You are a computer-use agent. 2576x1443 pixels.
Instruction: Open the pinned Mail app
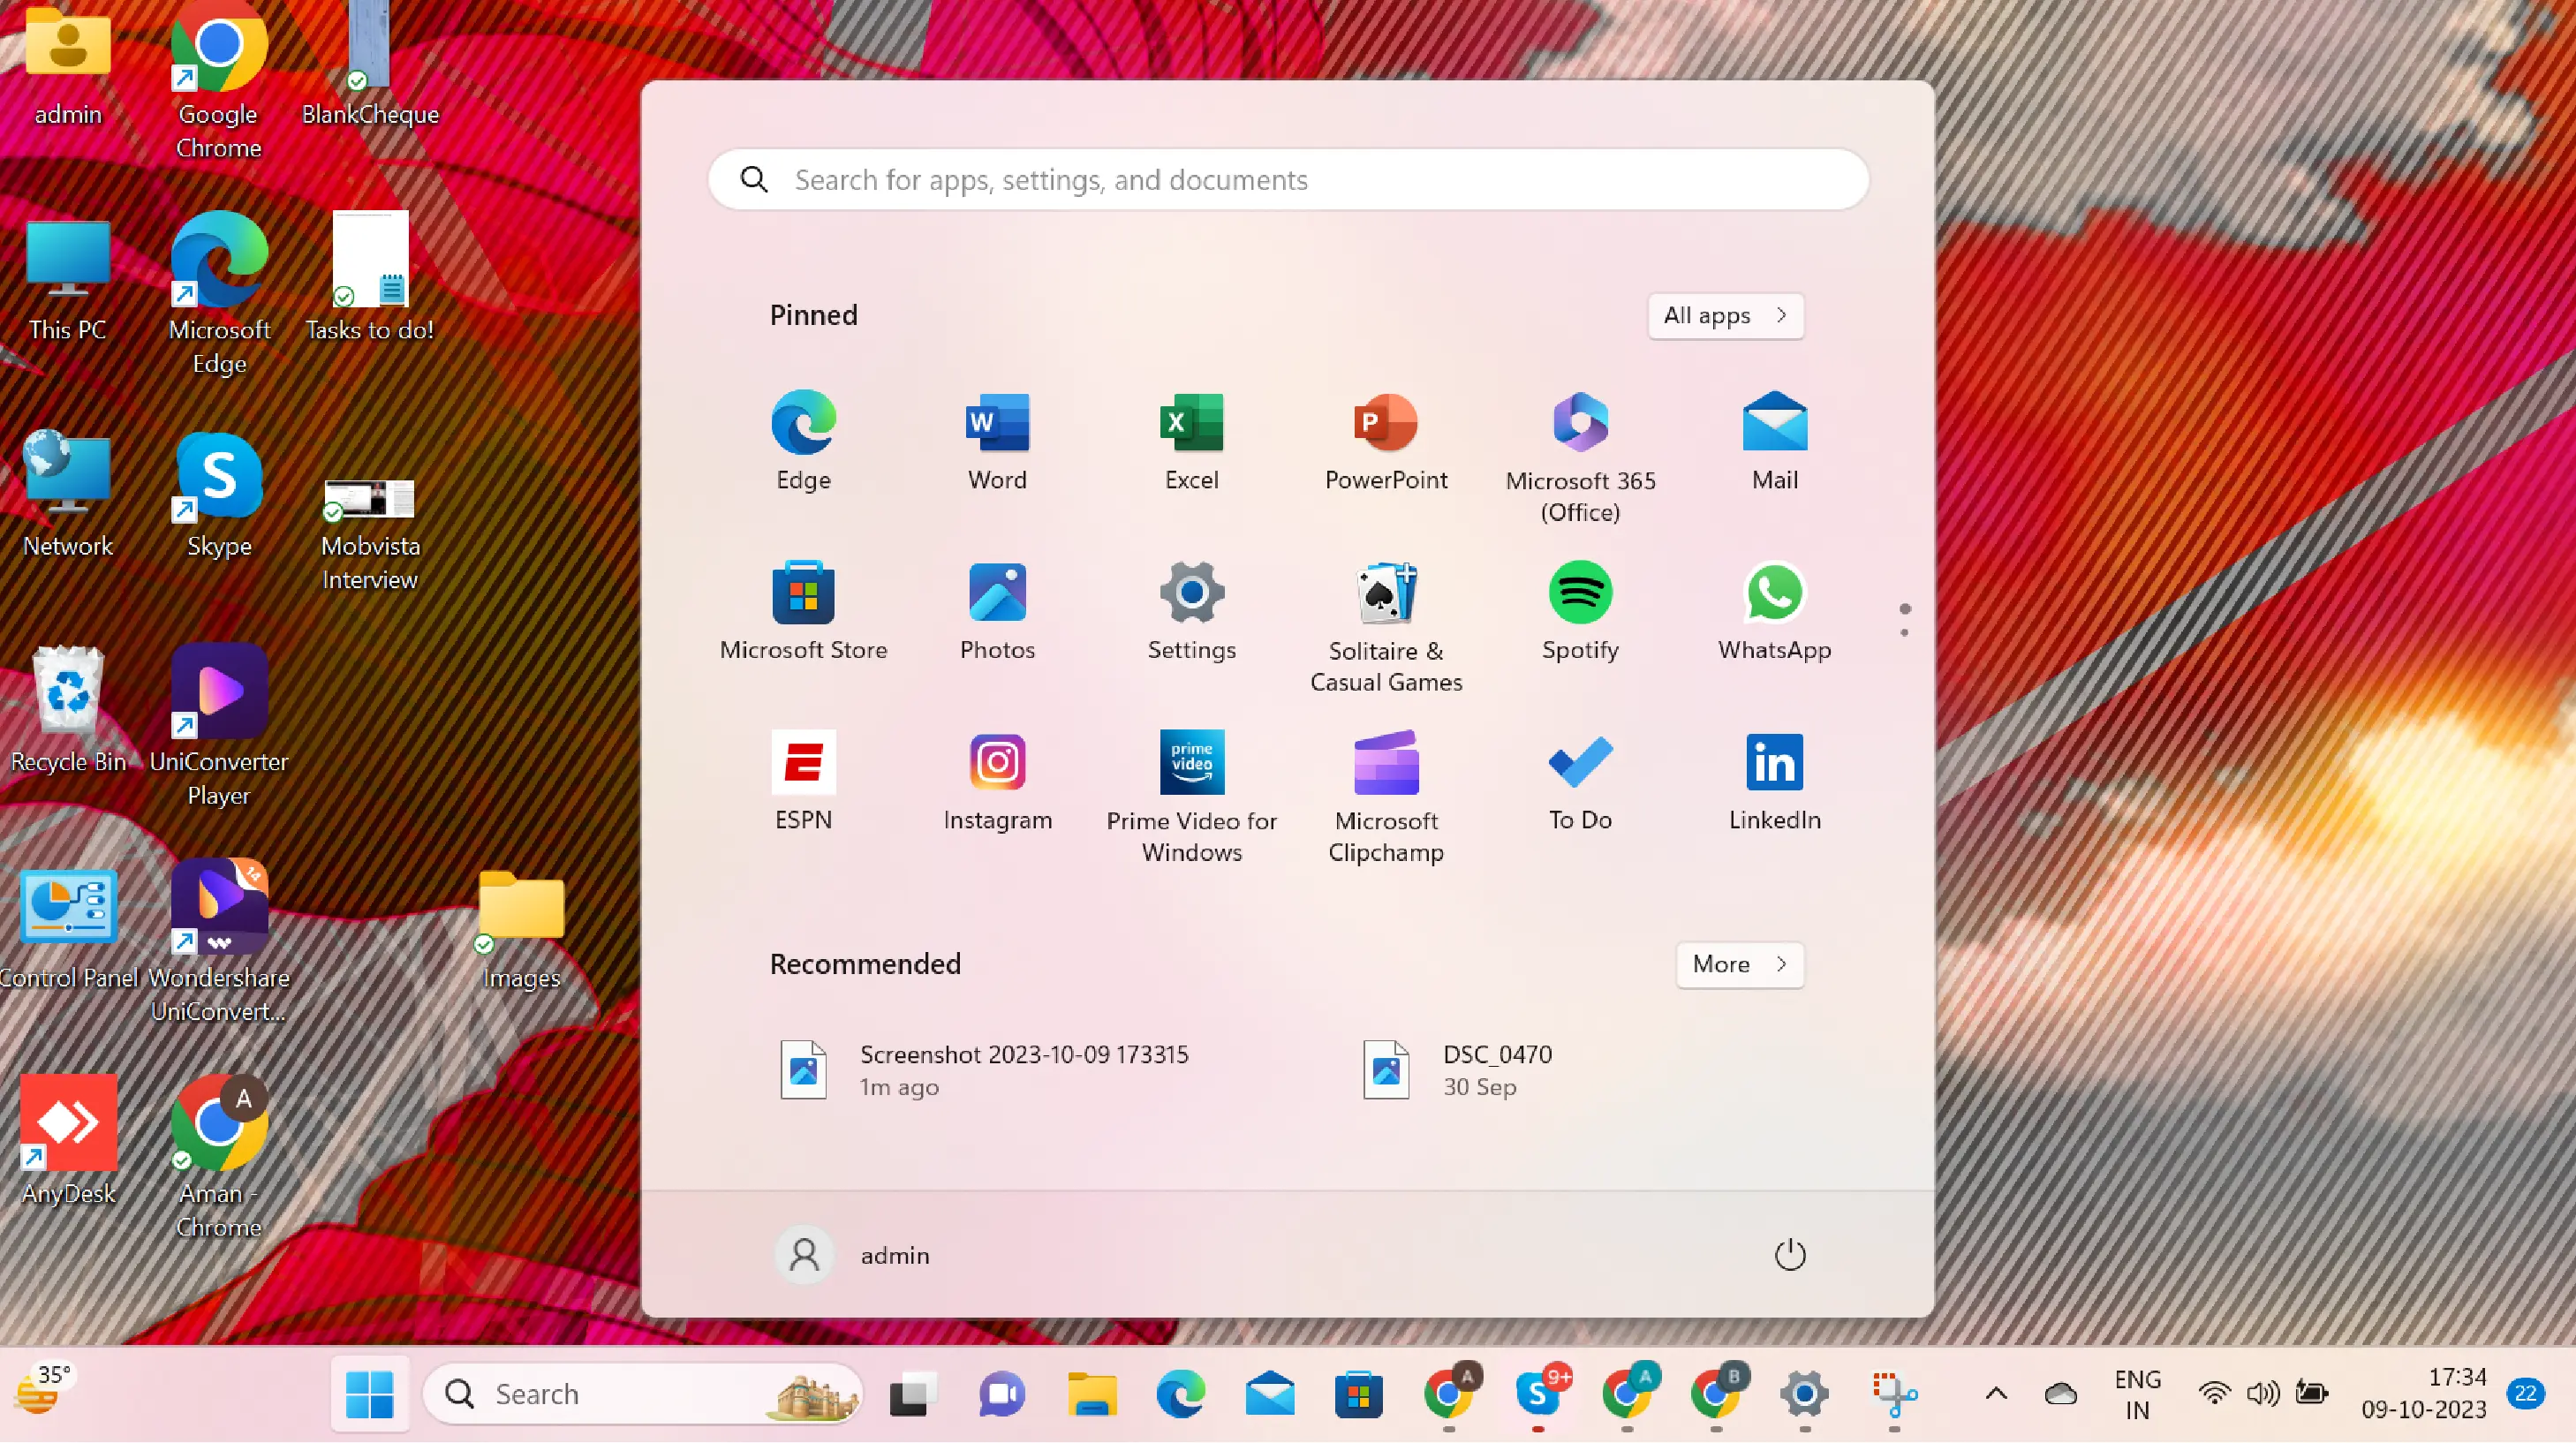coord(1774,441)
